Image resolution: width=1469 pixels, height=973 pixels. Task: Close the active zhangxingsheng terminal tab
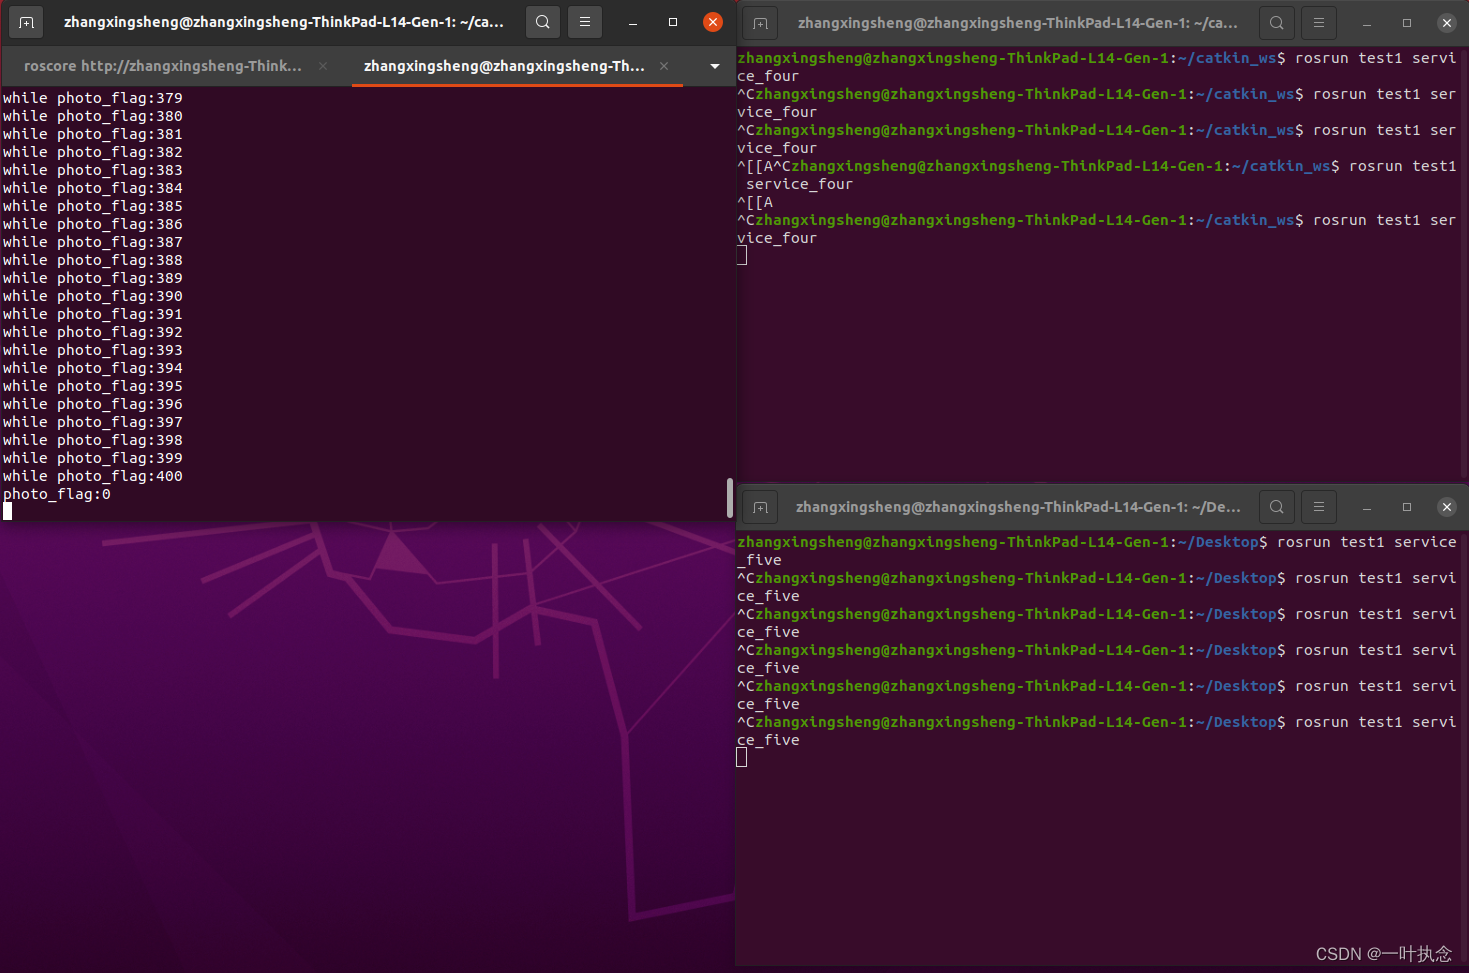[664, 66]
